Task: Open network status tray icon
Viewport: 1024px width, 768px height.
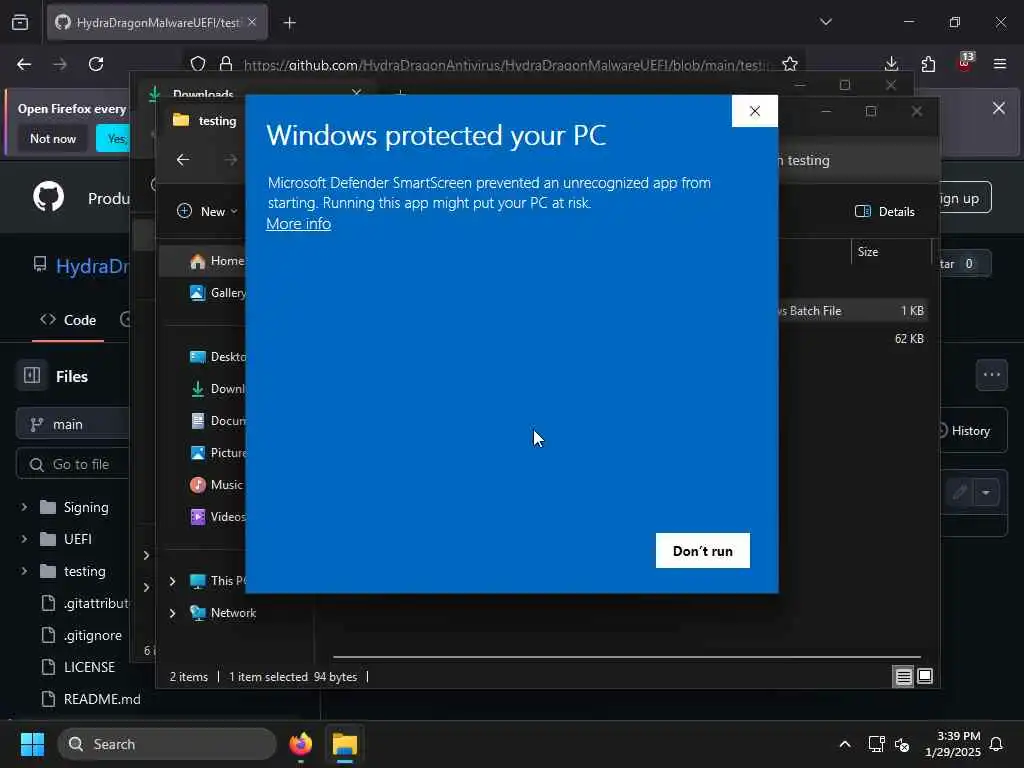Action: [x=876, y=744]
